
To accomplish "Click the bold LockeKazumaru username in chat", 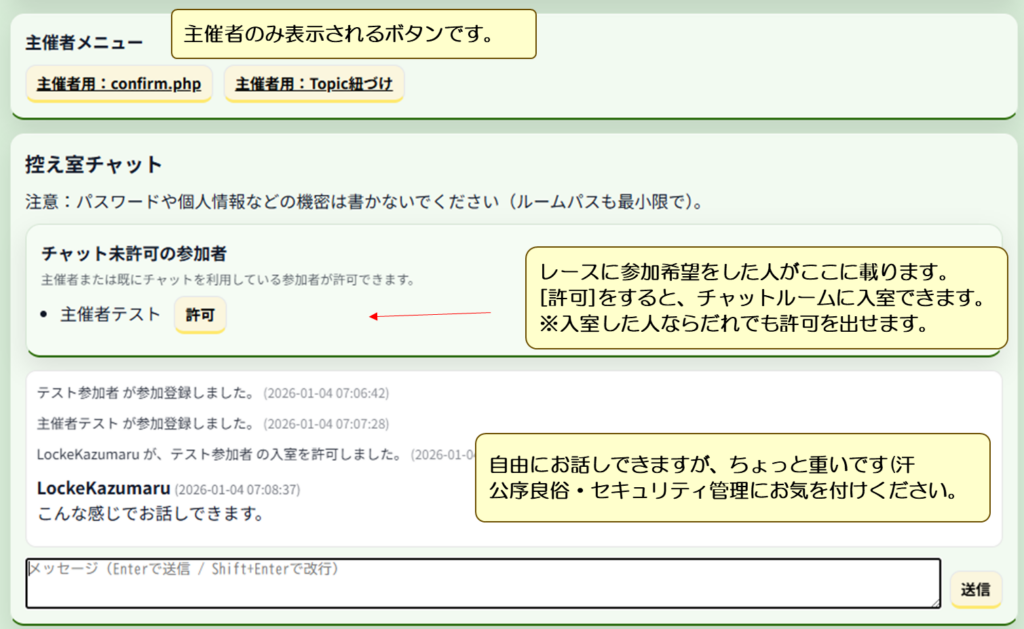I will (103, 489).
